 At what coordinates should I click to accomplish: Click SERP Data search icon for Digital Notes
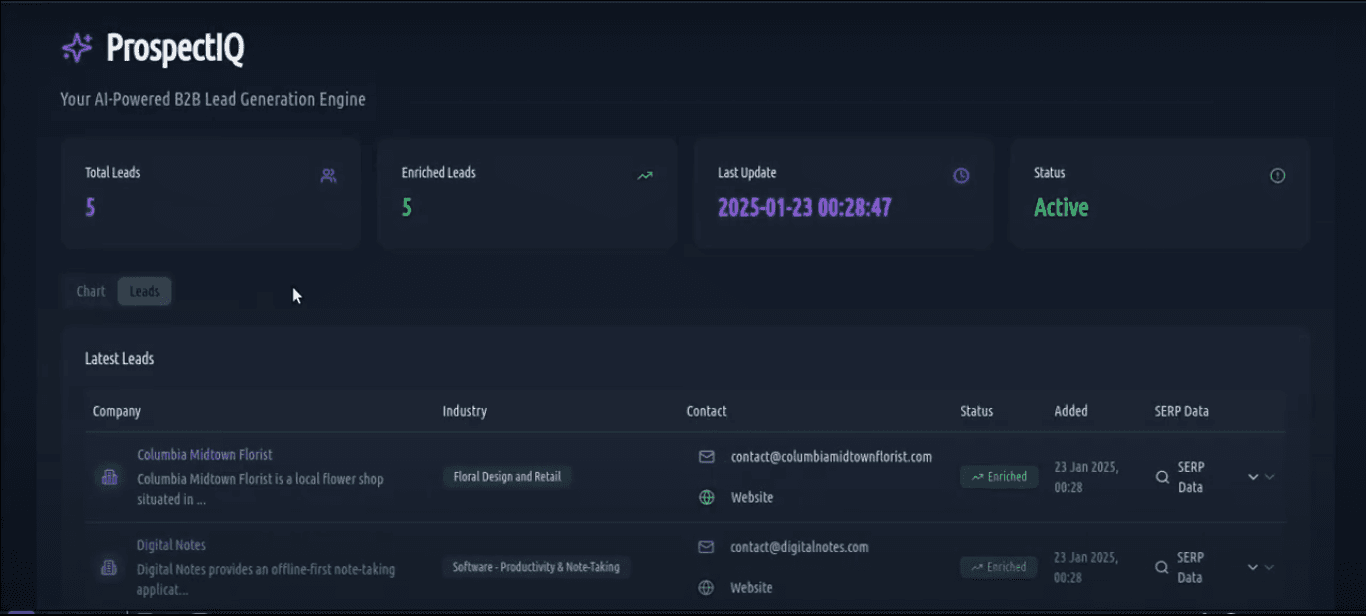(x=1162, y=567)
